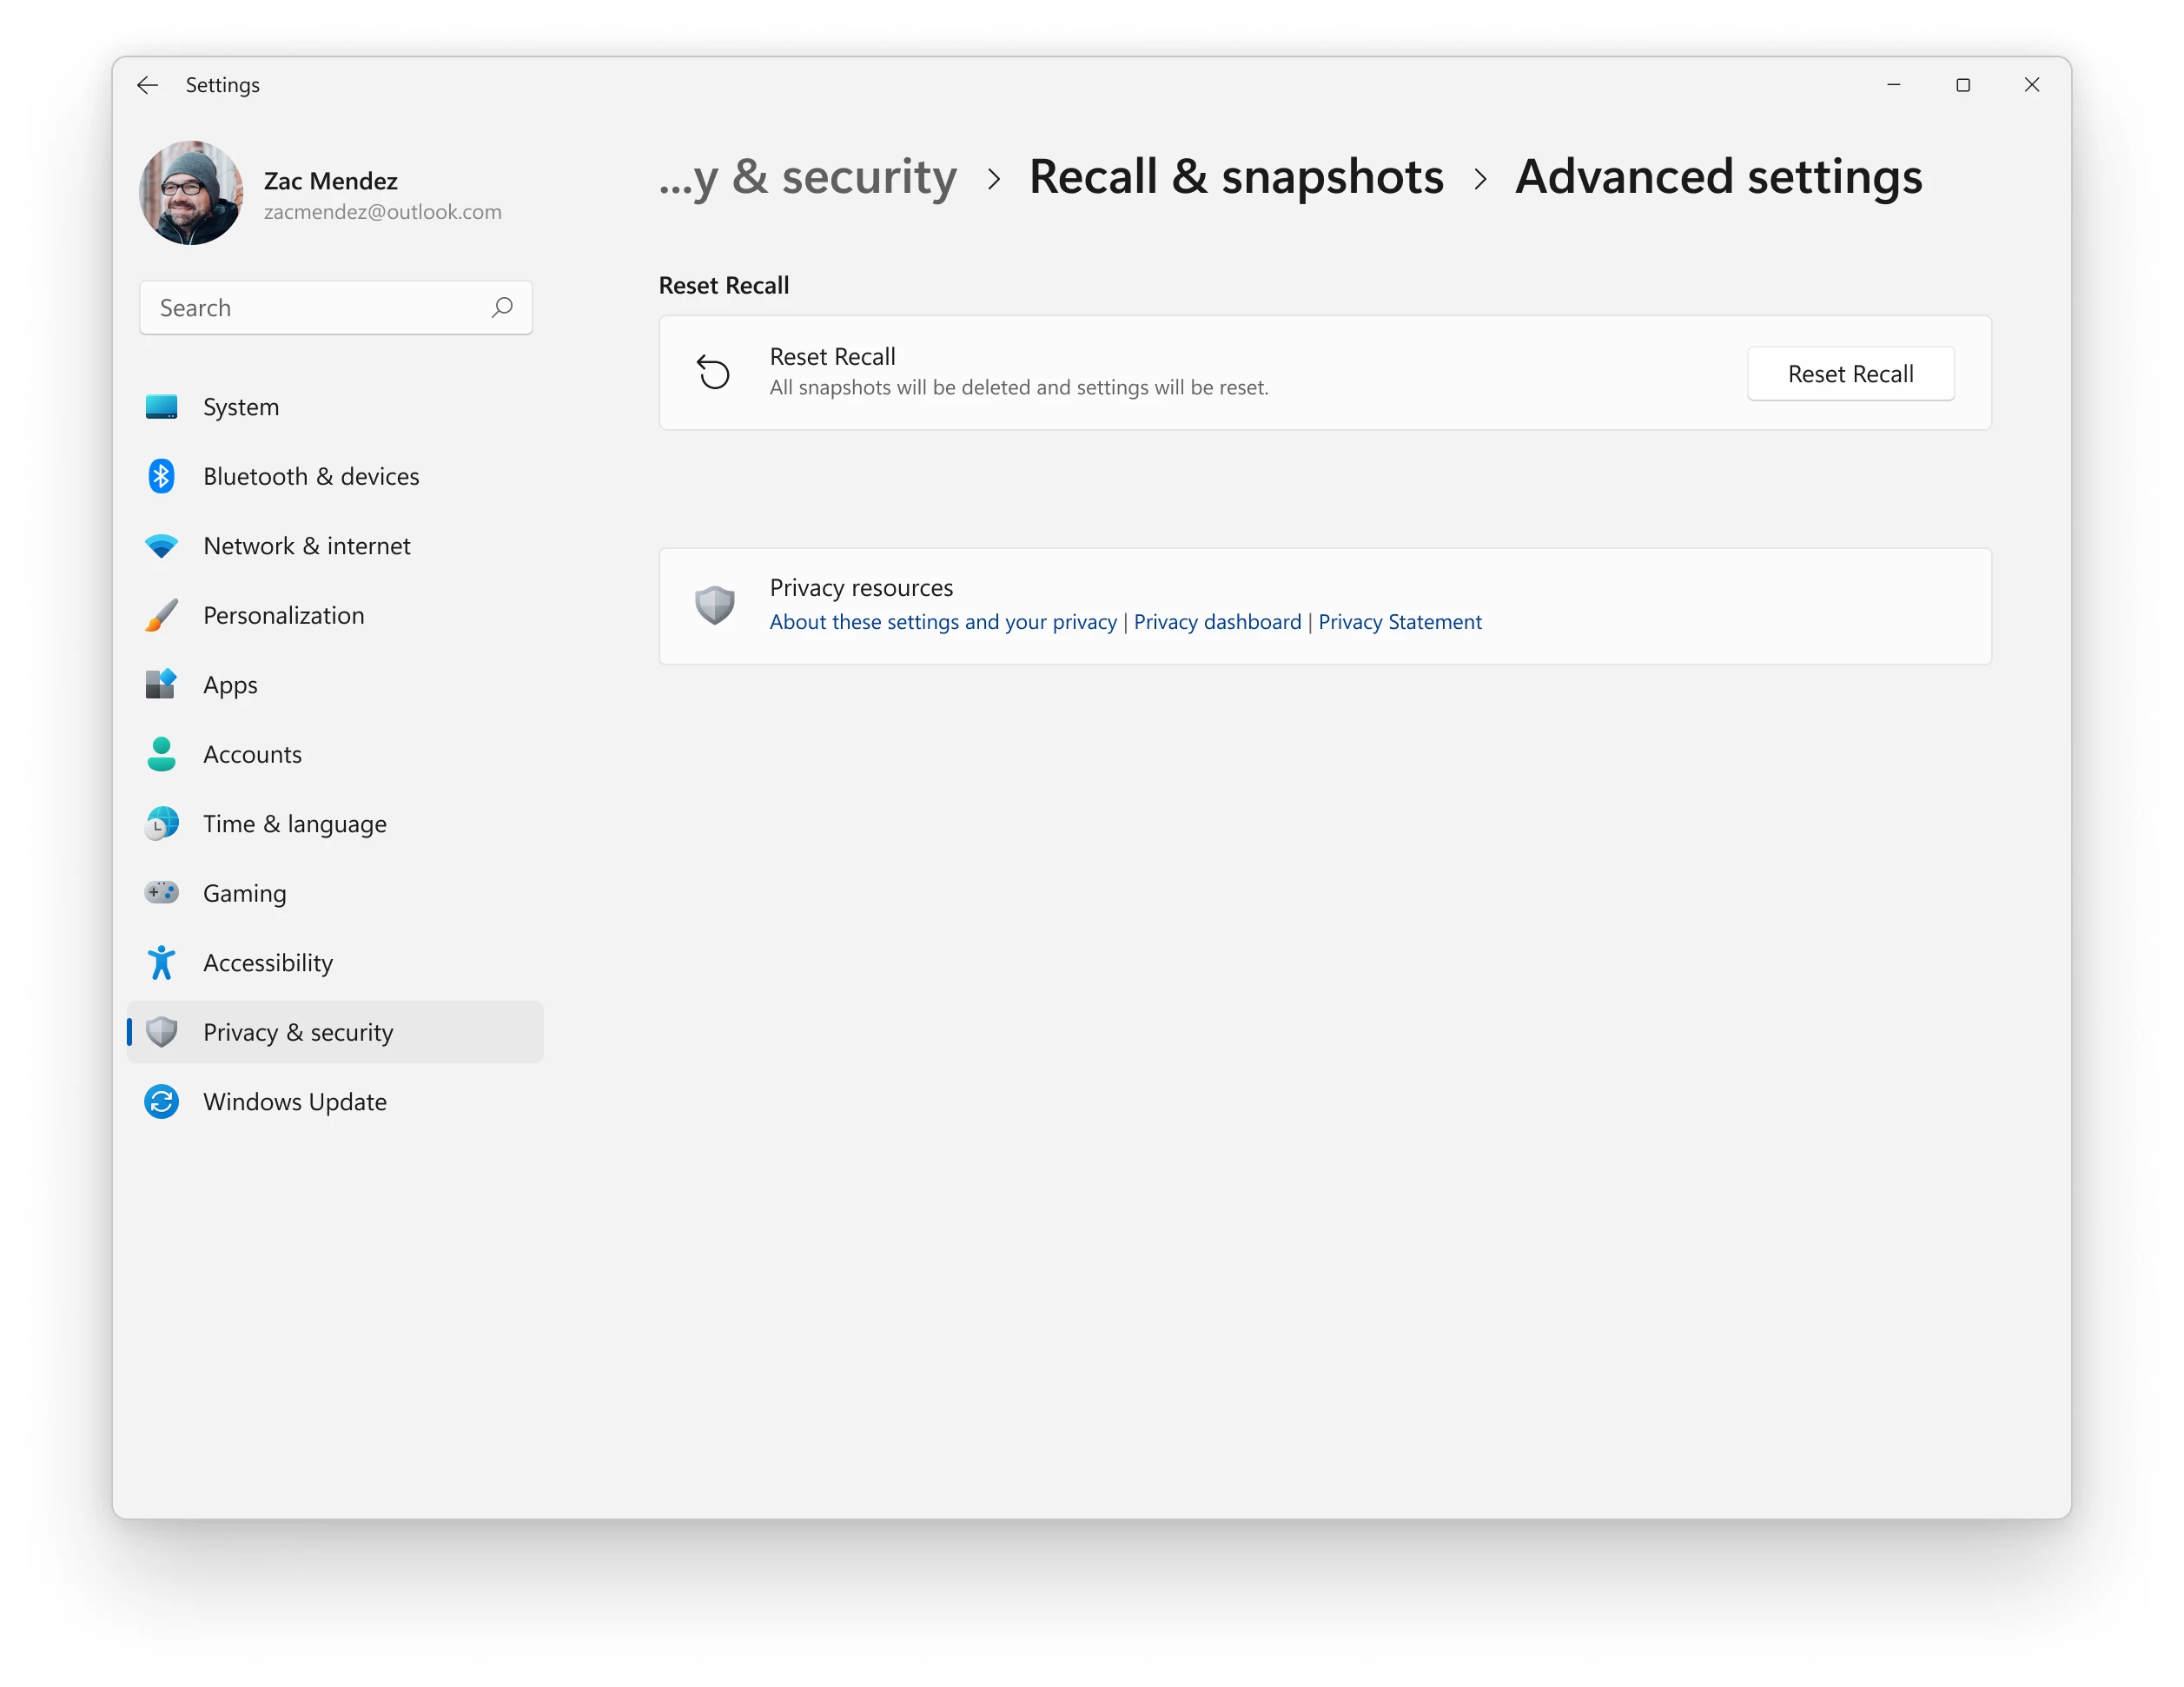Viewport: 2184px width, 1687px height.
Task: Click the magnifier search icon
Action: point(502,307)
